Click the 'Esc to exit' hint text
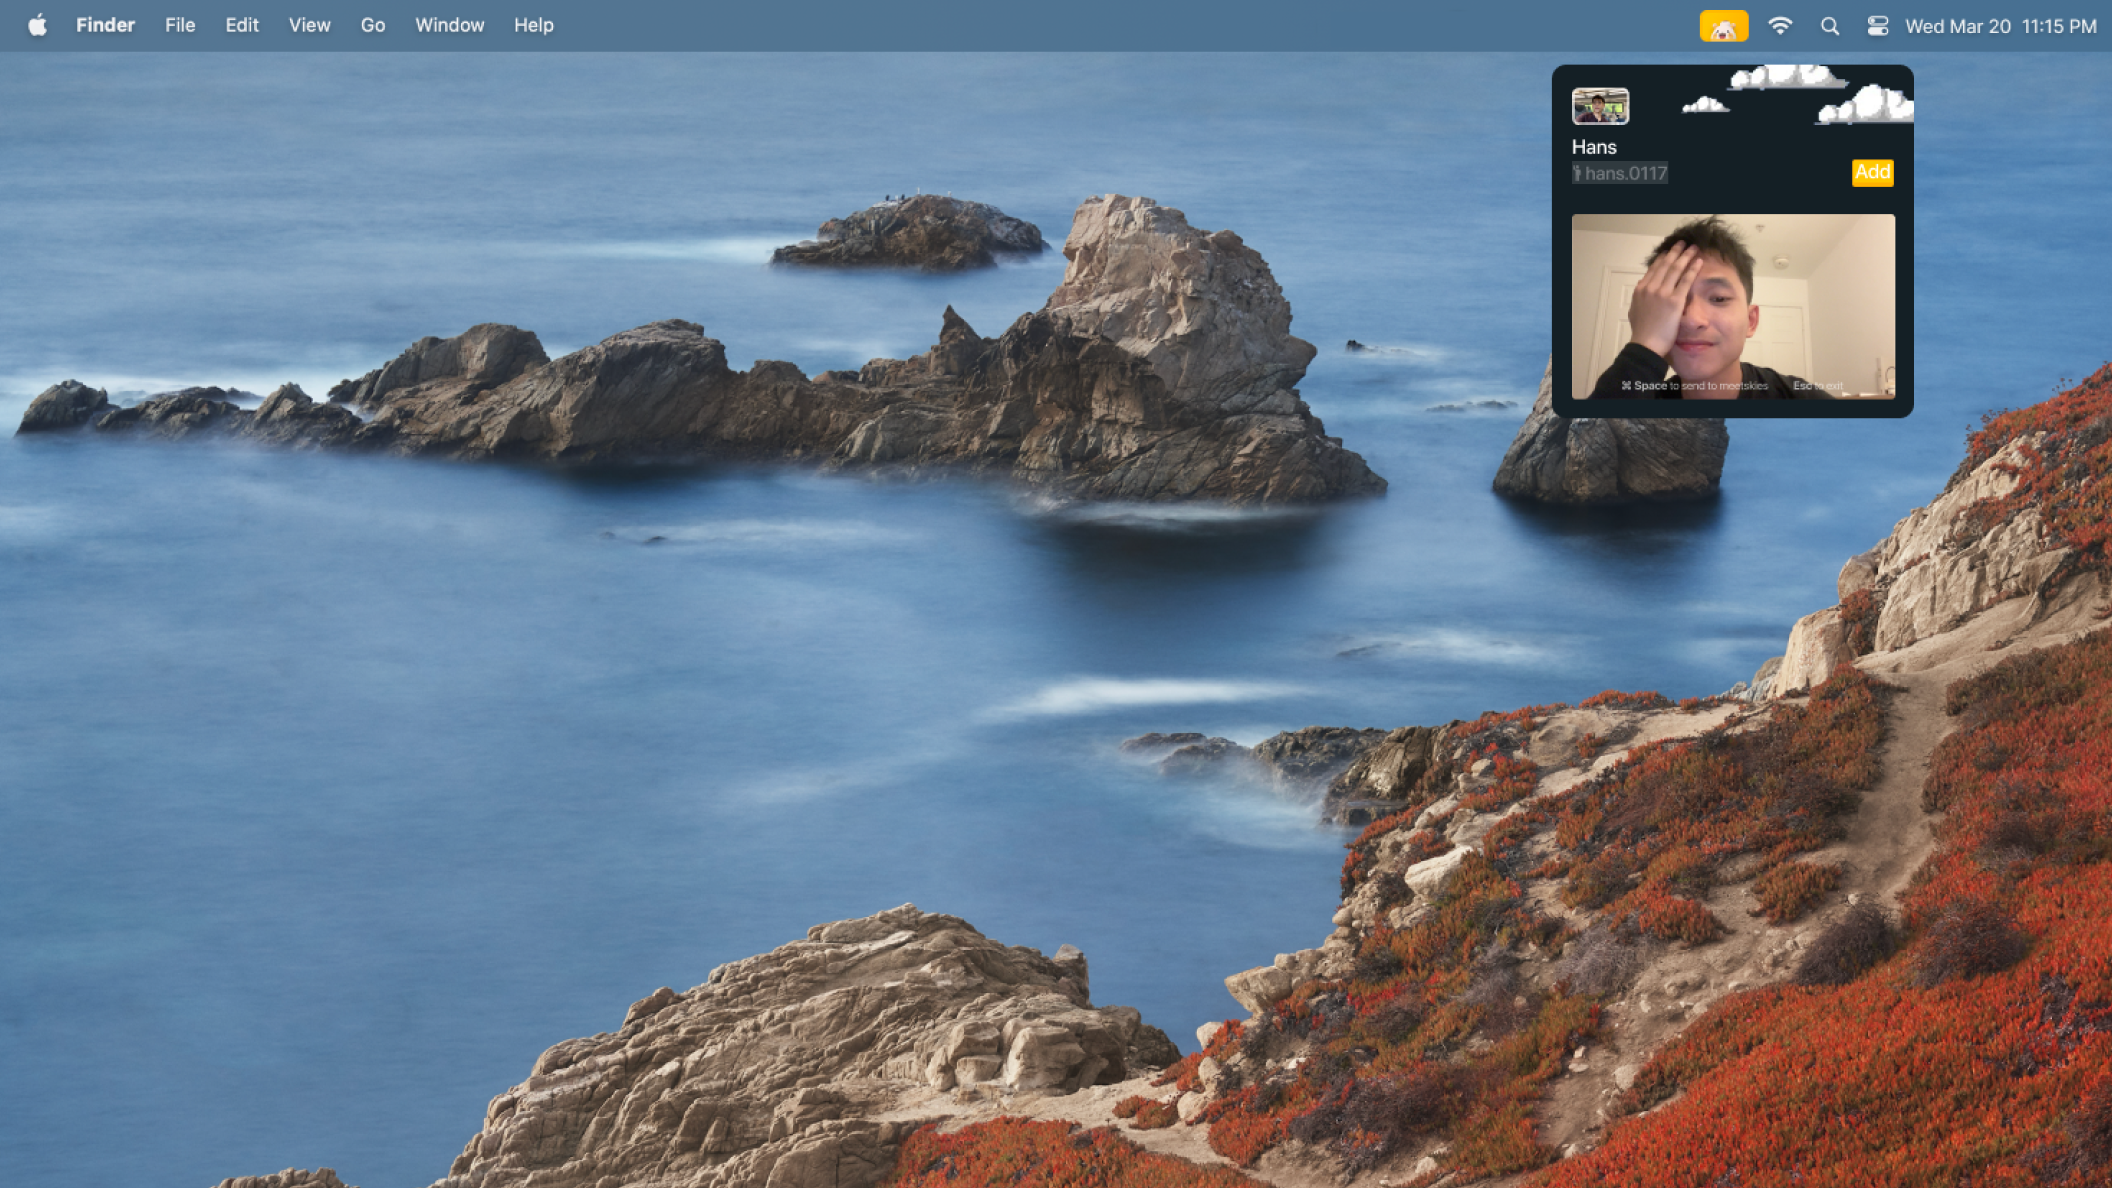Image resolution: width=2112 pixels, height=1188 pixels. click(1817, 386)
